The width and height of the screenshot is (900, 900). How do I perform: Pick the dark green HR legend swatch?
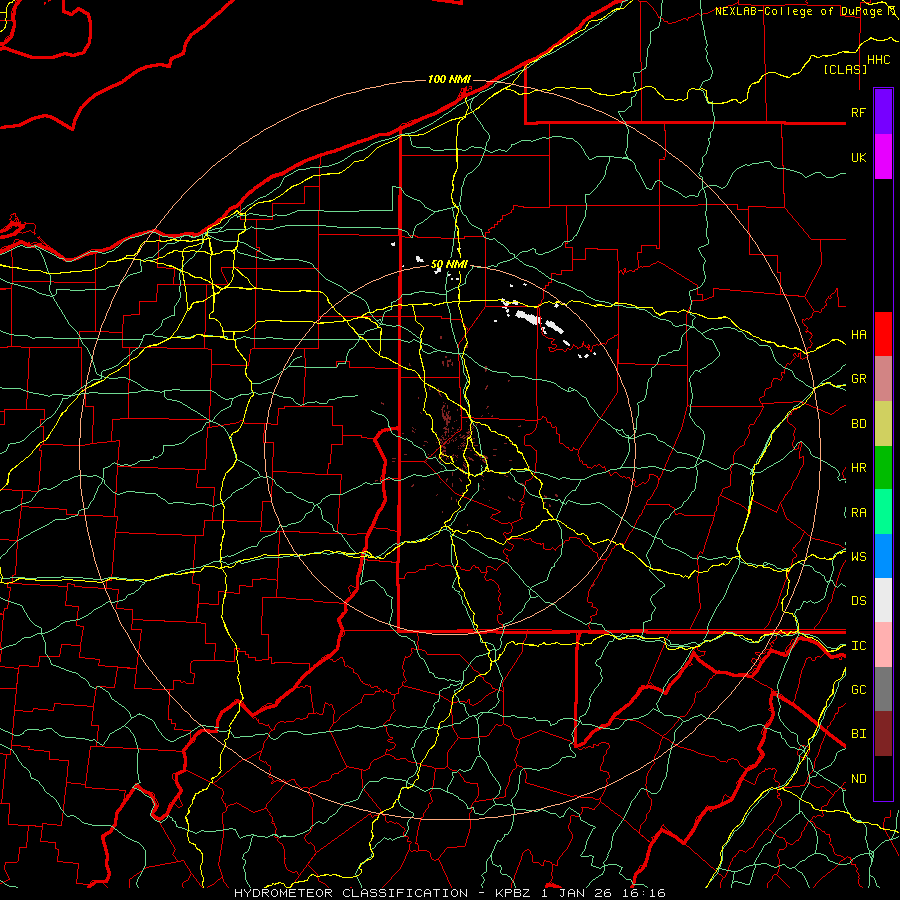click(x=883, y=467)
